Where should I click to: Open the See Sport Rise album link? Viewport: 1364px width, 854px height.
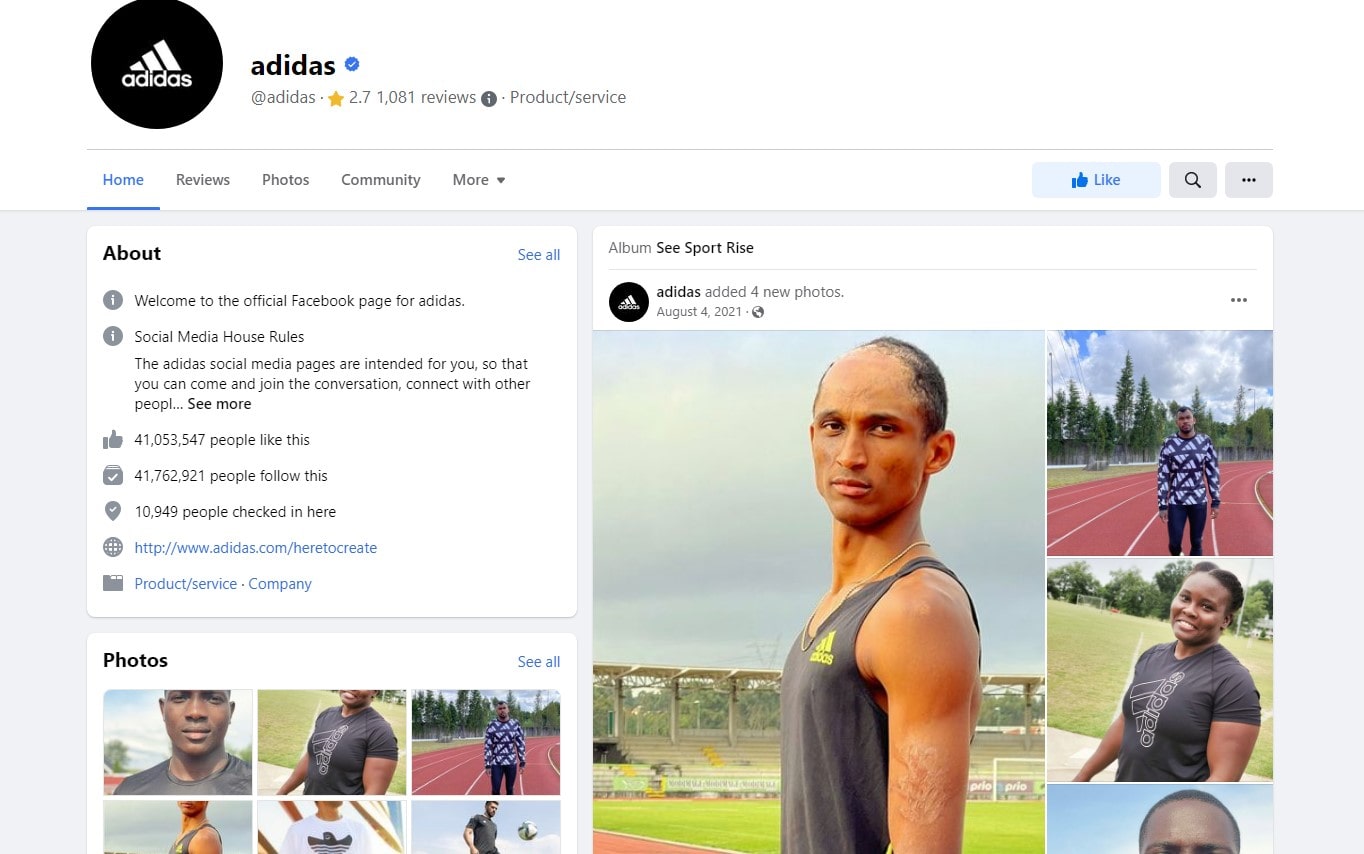(705, 248)
